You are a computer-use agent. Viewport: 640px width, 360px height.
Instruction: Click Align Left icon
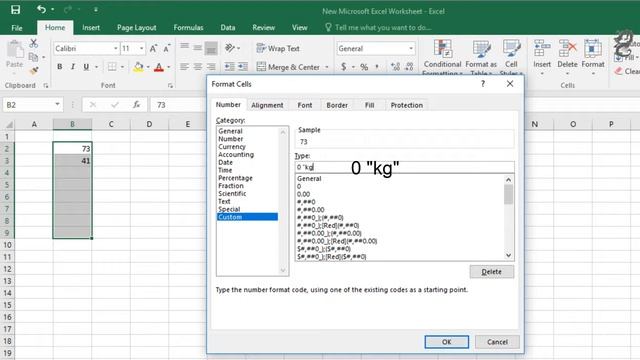pyautogui.click(x=184, y=67)
